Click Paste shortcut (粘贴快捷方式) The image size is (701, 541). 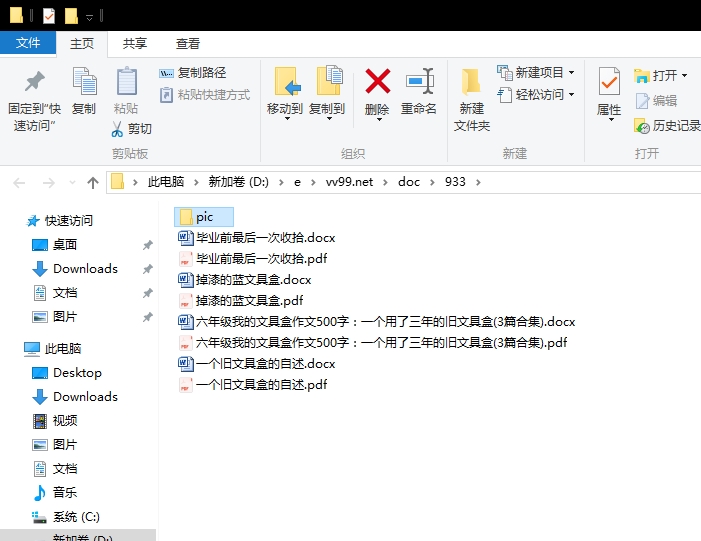click(x=205, y=95)
